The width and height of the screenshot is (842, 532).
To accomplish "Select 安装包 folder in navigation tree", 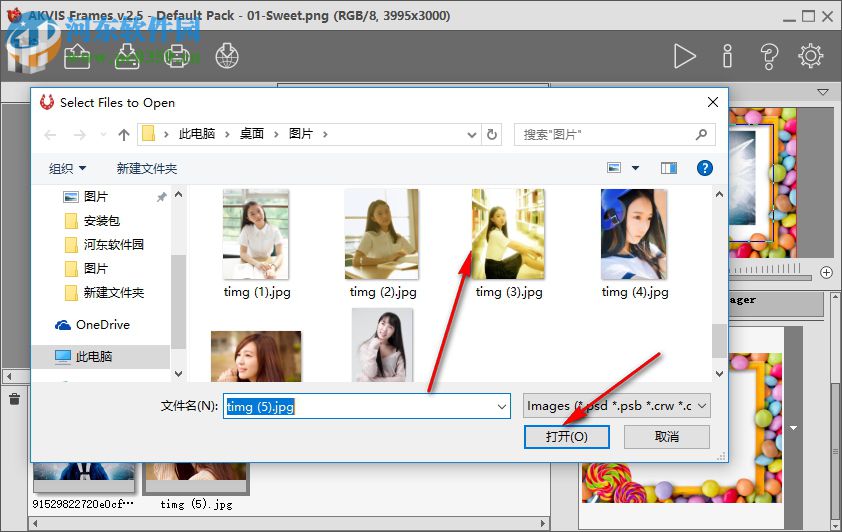I will pyautogui.click(x=101, y=221).
